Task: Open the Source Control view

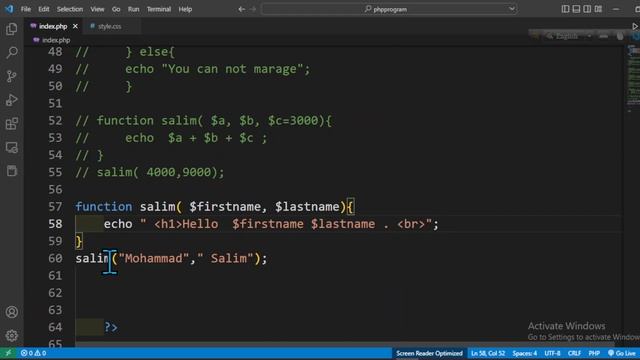Action: 12,76
